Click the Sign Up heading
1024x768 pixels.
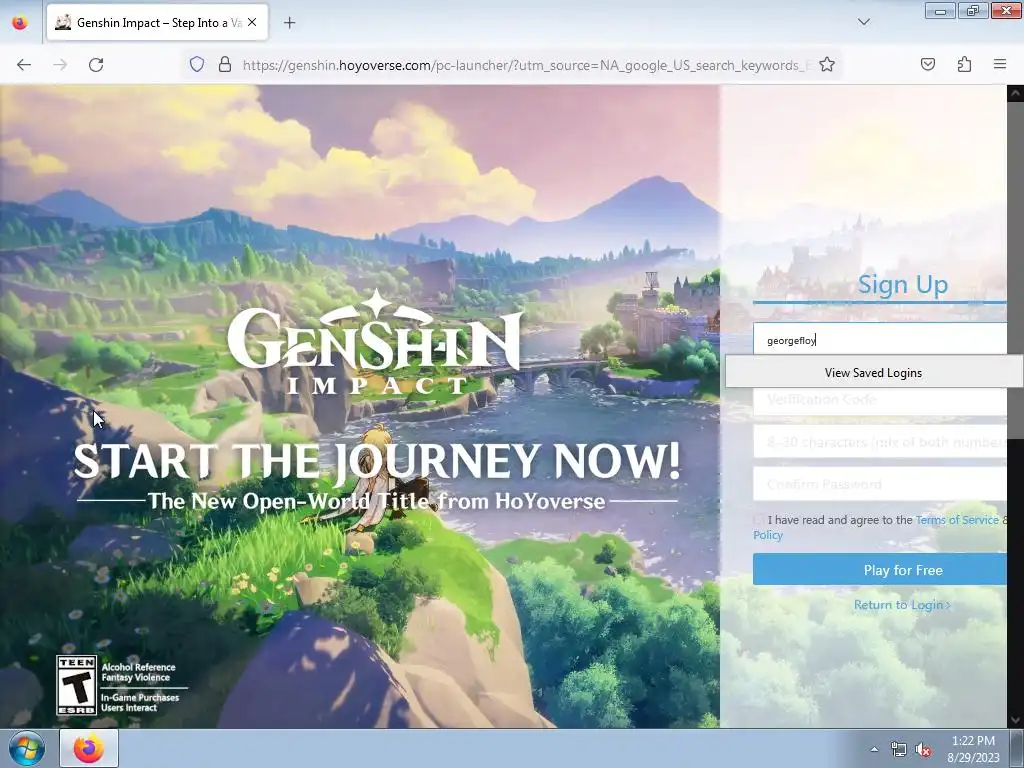[x=903, y=285]
